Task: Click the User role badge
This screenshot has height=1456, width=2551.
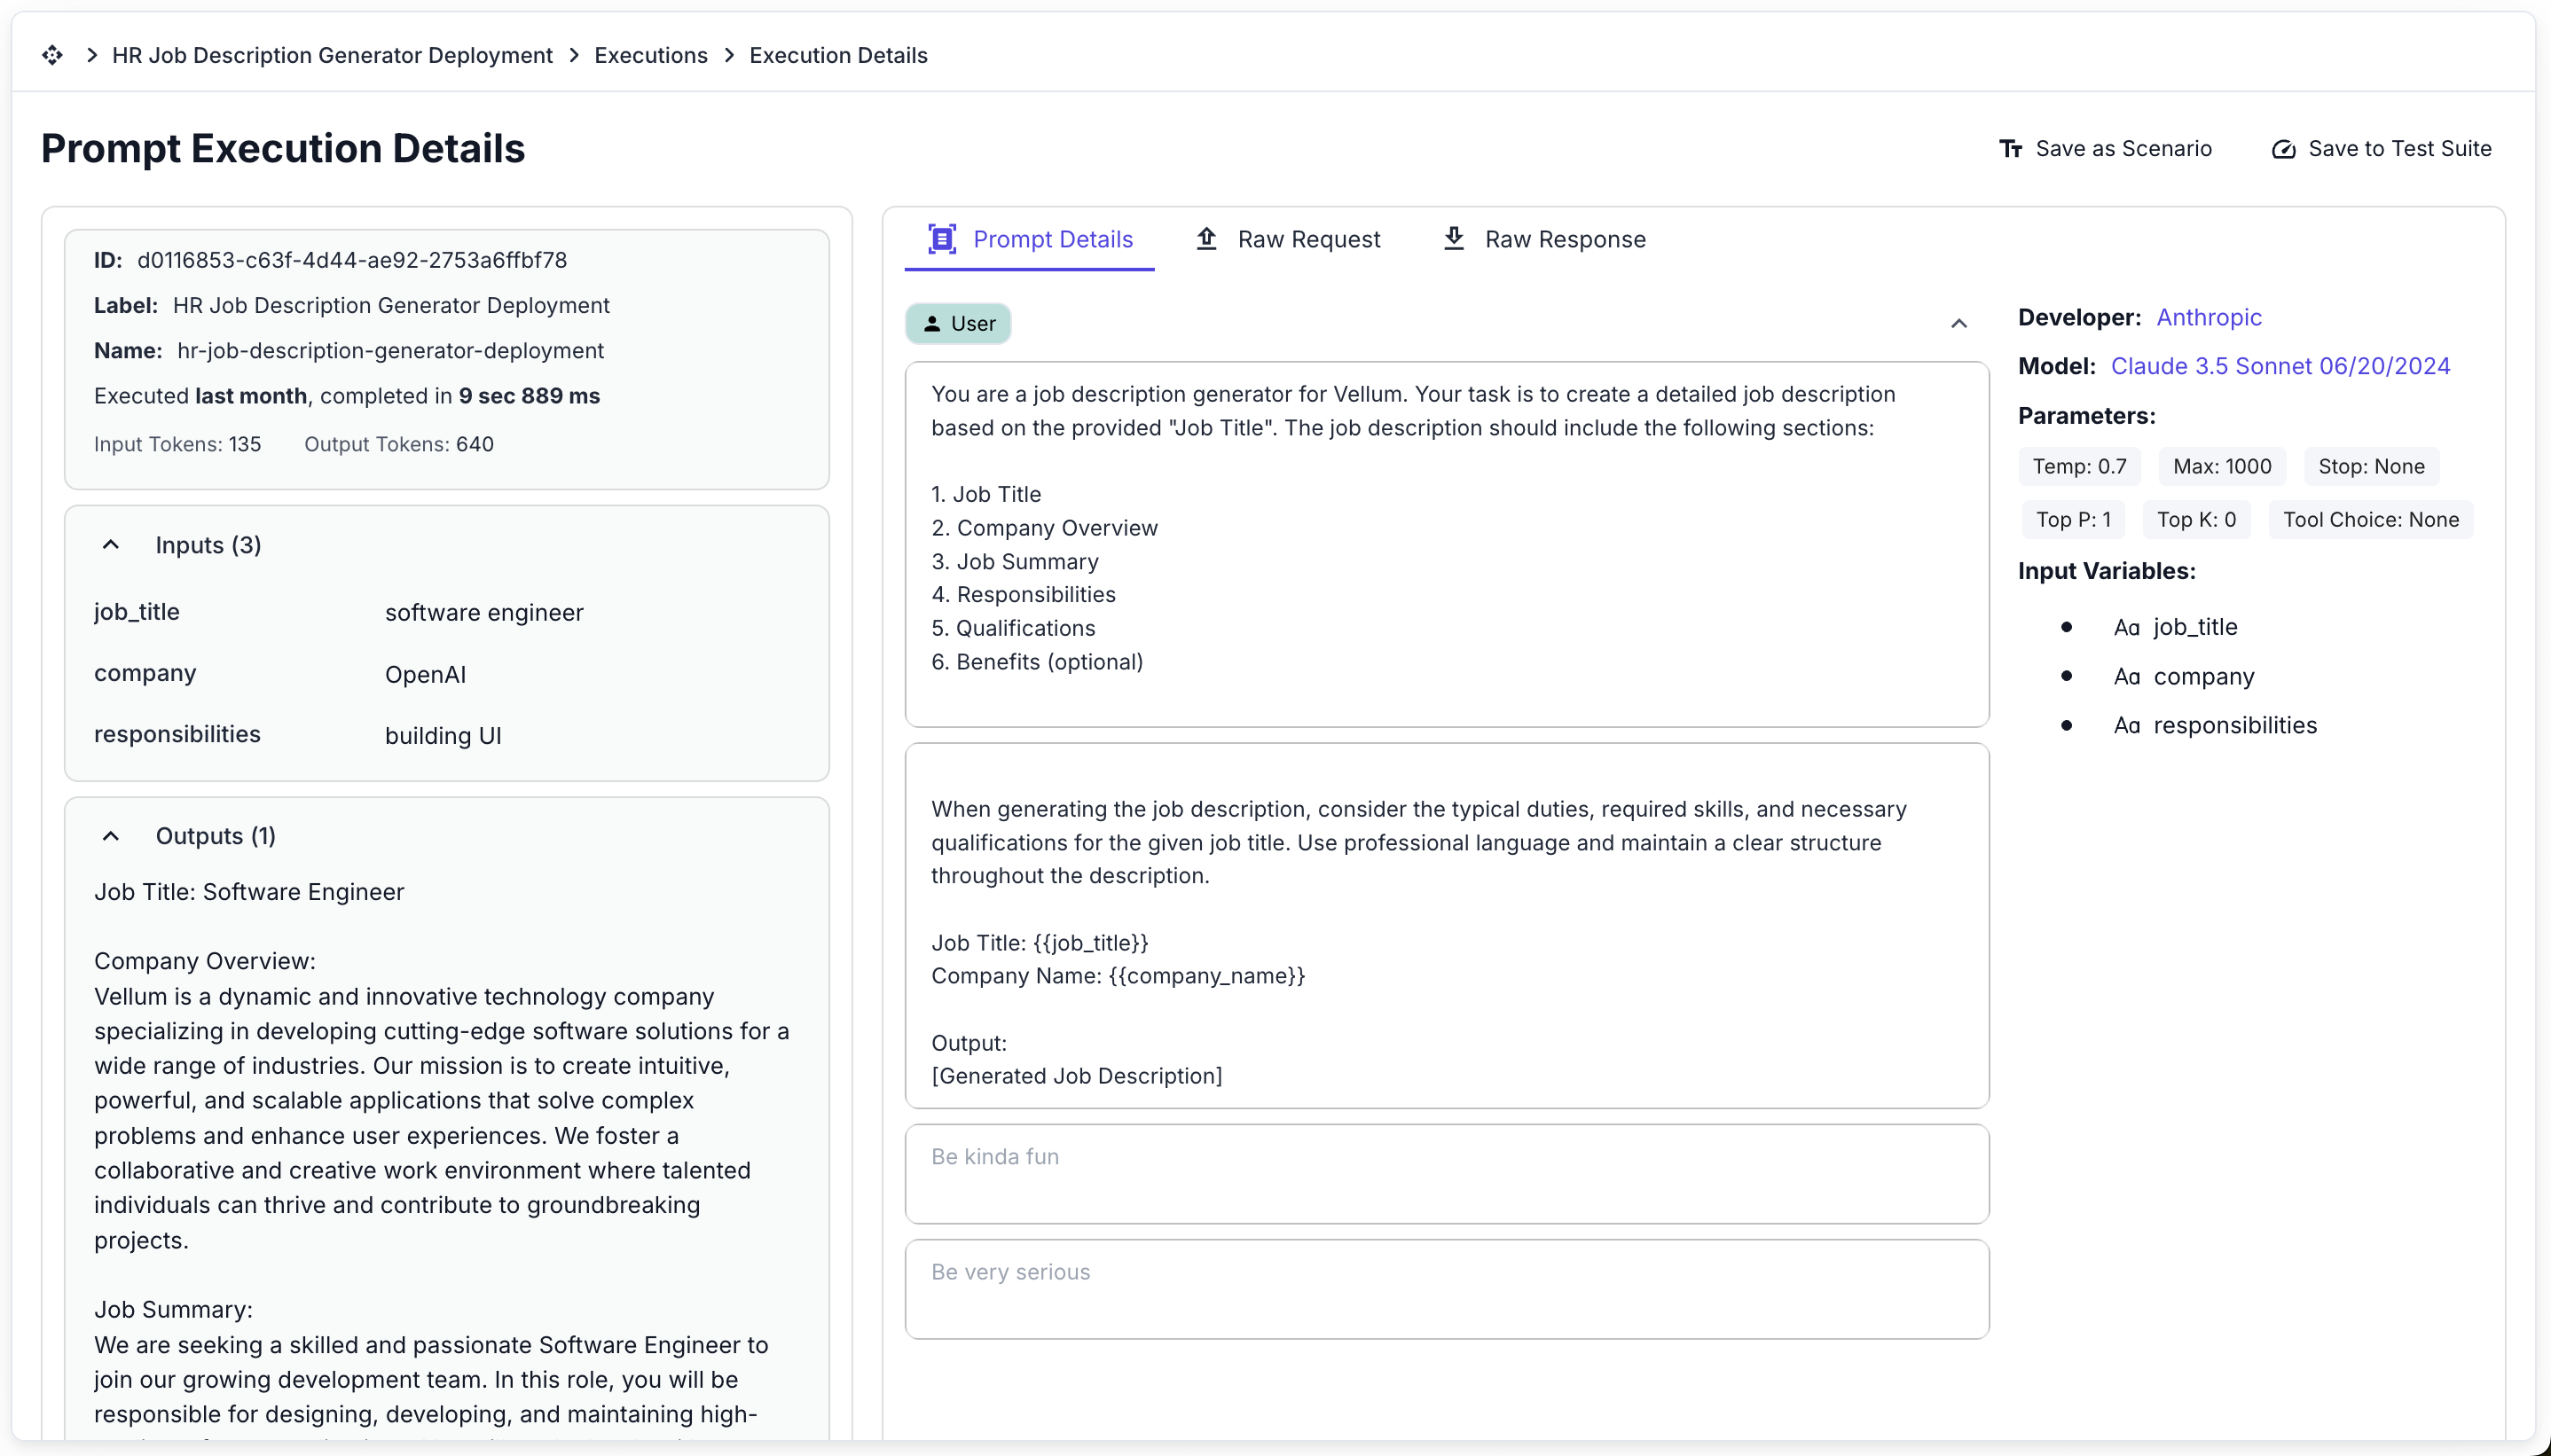Action: pyautogui.click(x=958, y=324)
